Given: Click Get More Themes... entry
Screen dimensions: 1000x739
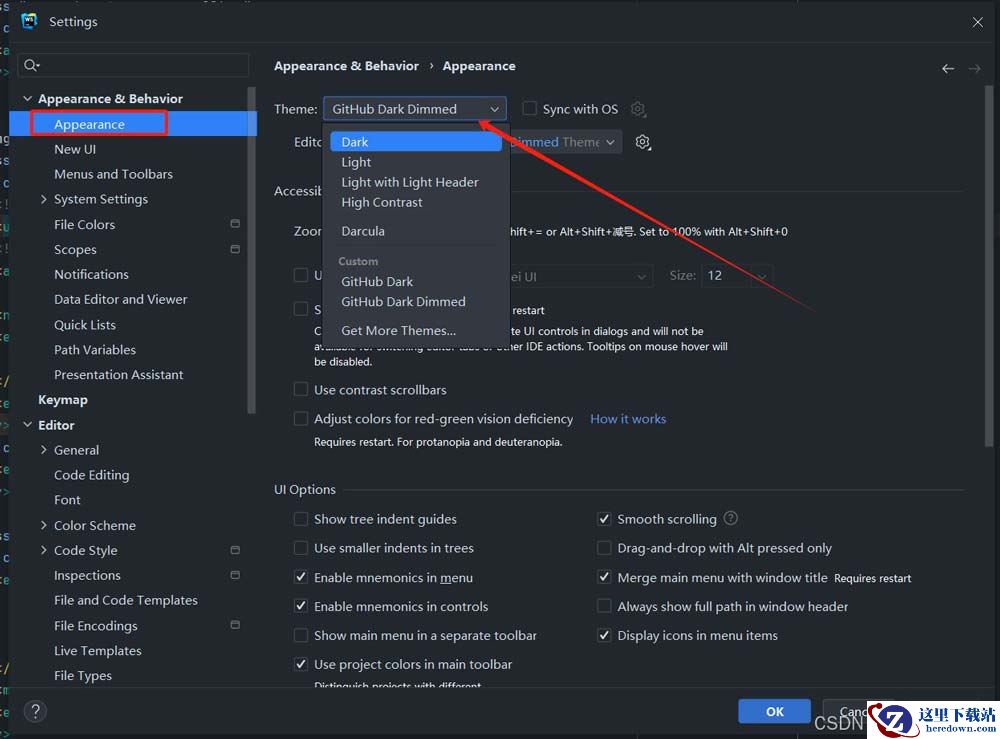Looking at the screenshot, I should click(x=416, y=330).
